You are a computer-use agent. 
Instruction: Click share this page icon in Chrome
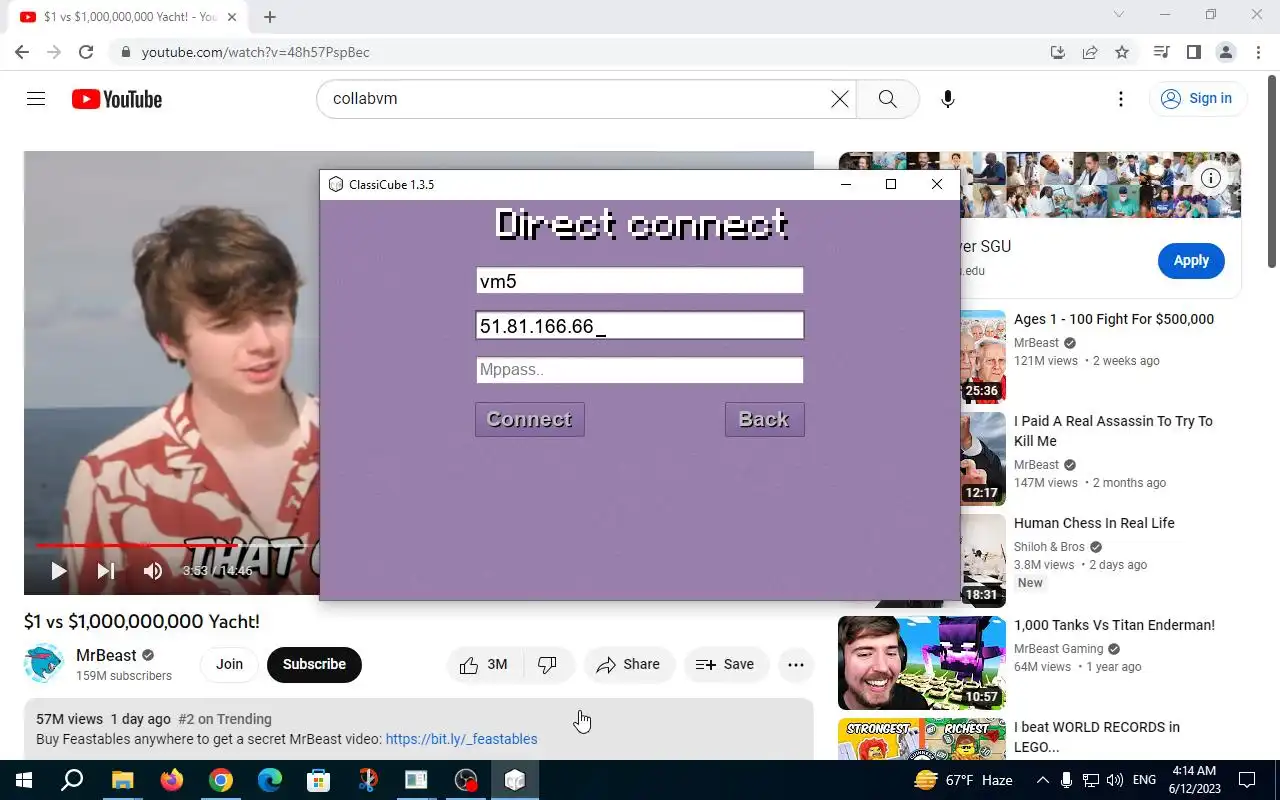coord(1090,52)
